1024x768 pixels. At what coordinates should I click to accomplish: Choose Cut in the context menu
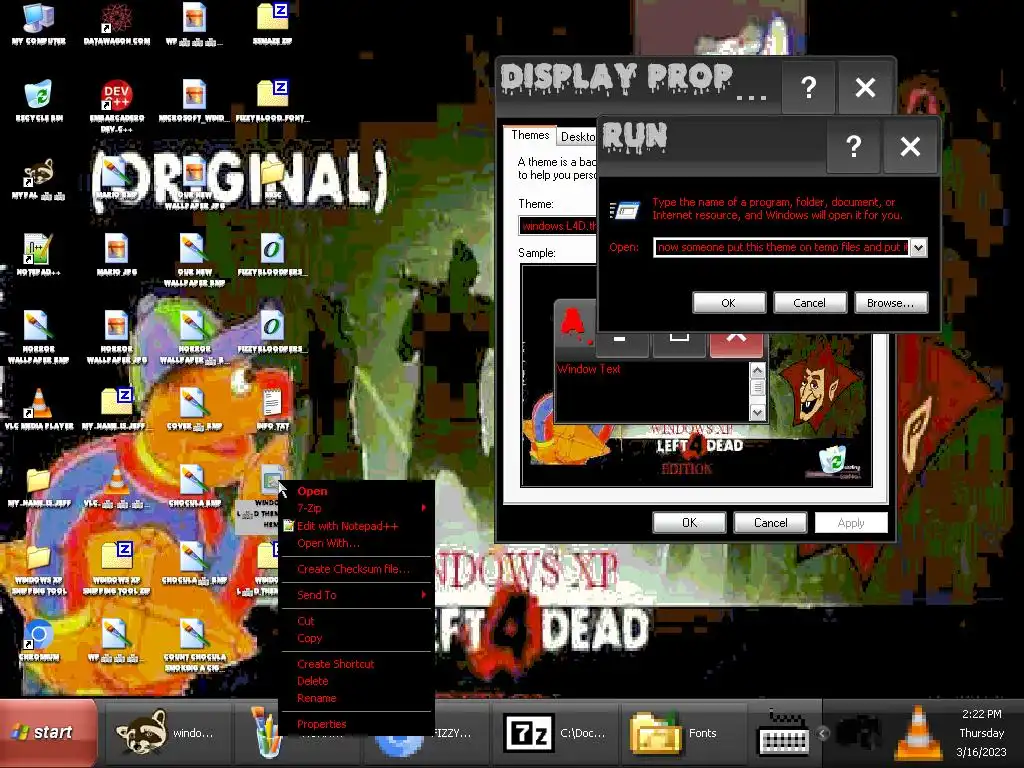(x=357, y=621)
